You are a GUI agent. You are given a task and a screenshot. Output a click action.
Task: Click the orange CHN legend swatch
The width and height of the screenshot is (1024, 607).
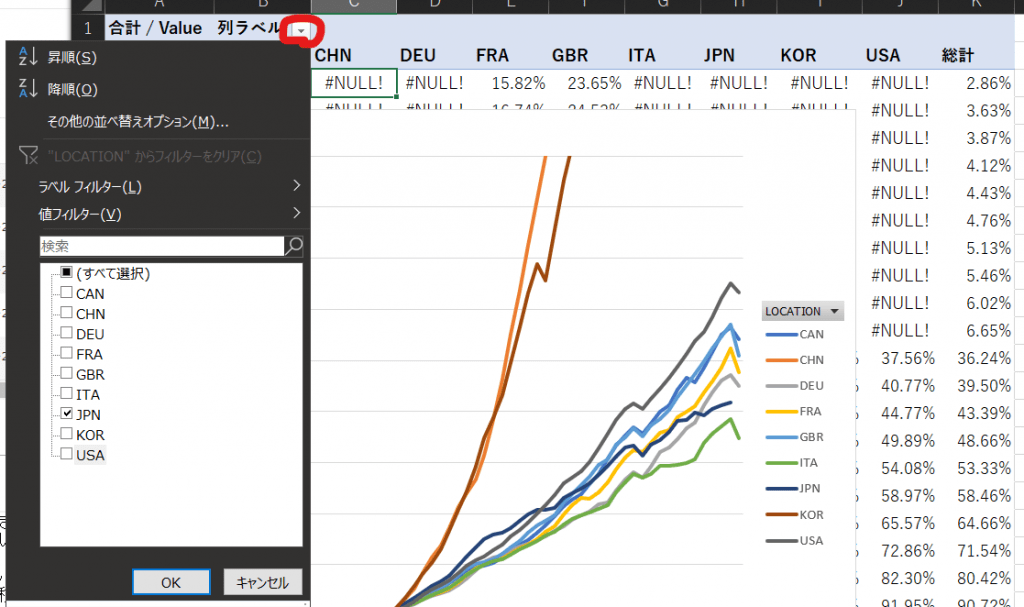click(780, 360)
